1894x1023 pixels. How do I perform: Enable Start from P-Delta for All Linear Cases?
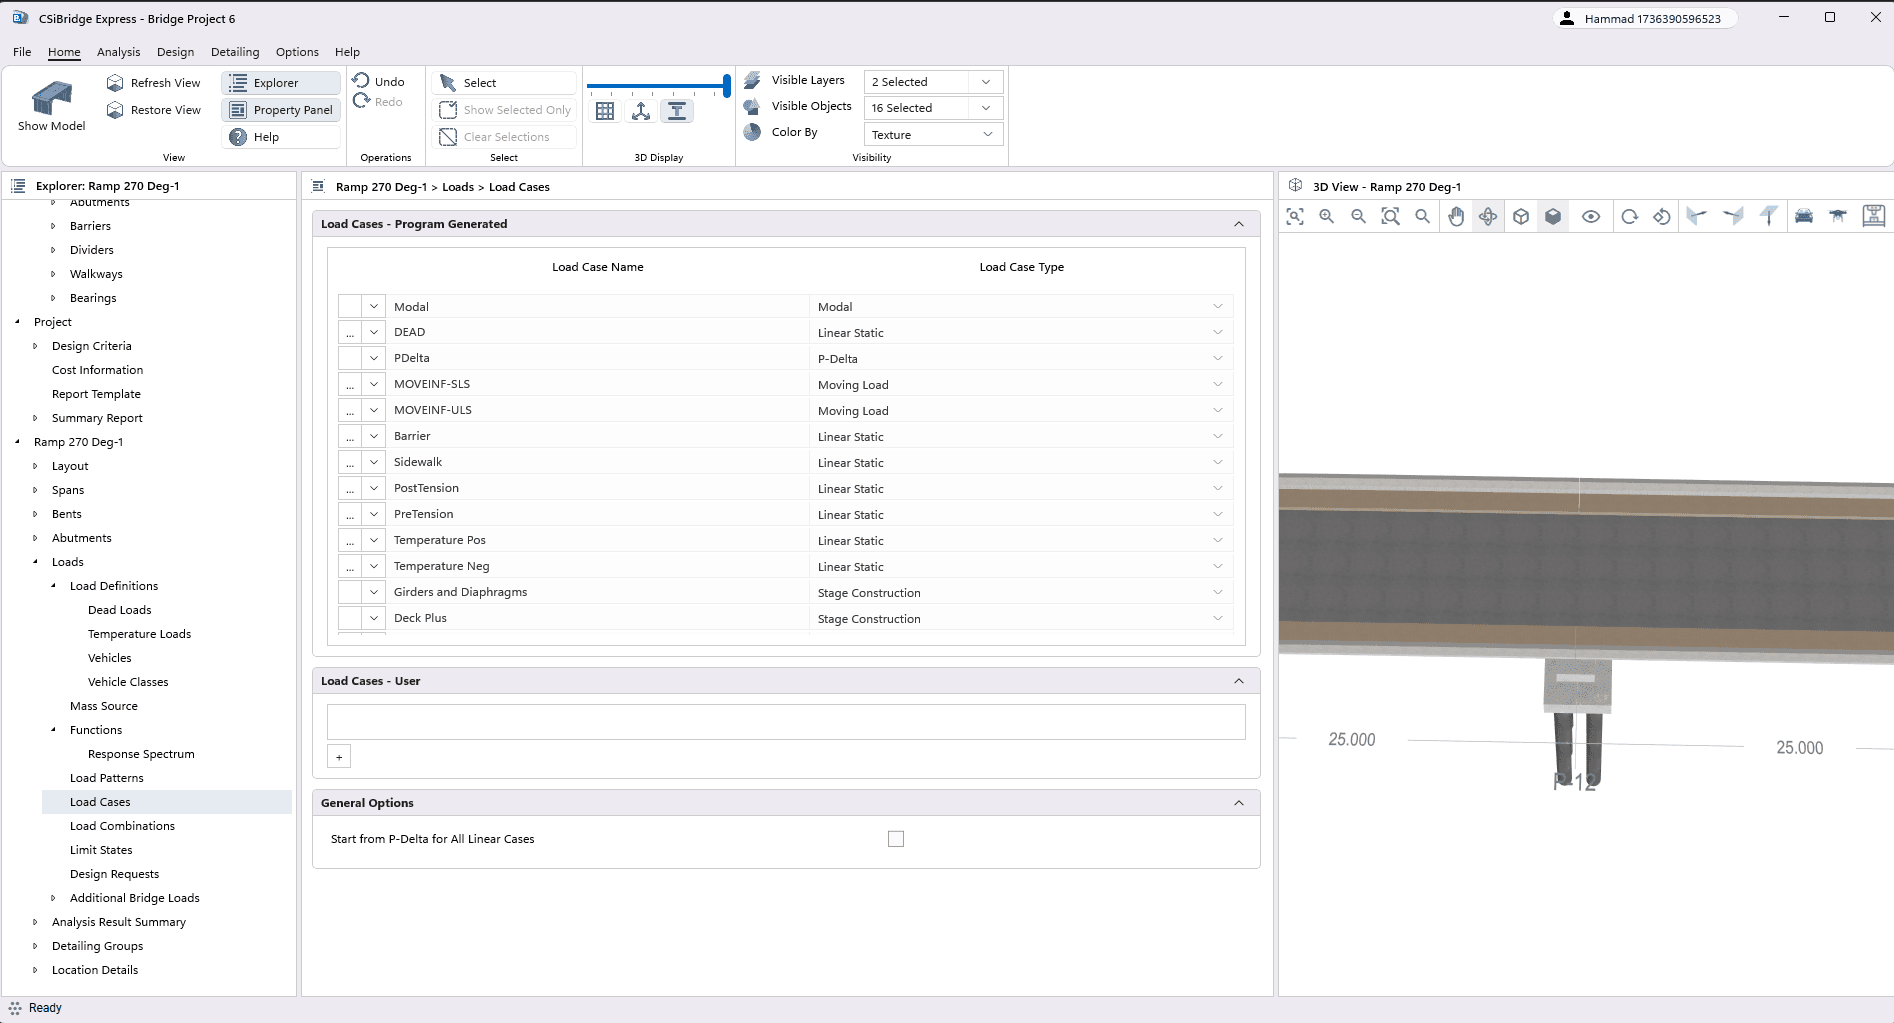point(896,839)
